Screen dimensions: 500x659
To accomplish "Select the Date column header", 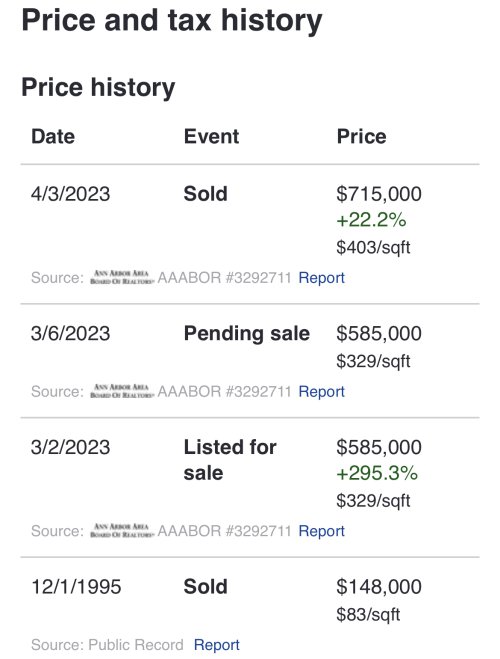I will click(x=53, y=137).
